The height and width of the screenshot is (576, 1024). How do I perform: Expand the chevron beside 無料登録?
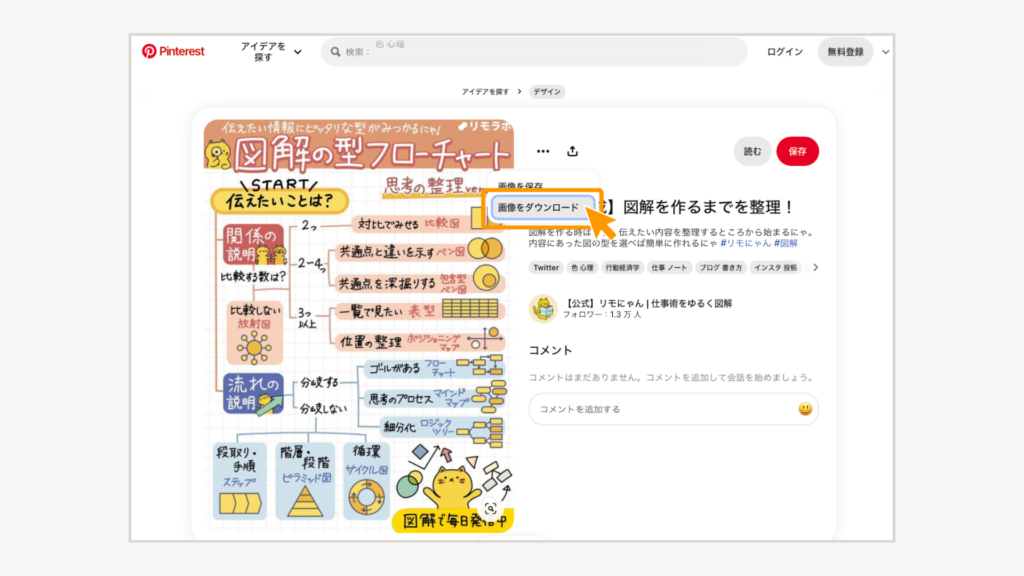886,52
